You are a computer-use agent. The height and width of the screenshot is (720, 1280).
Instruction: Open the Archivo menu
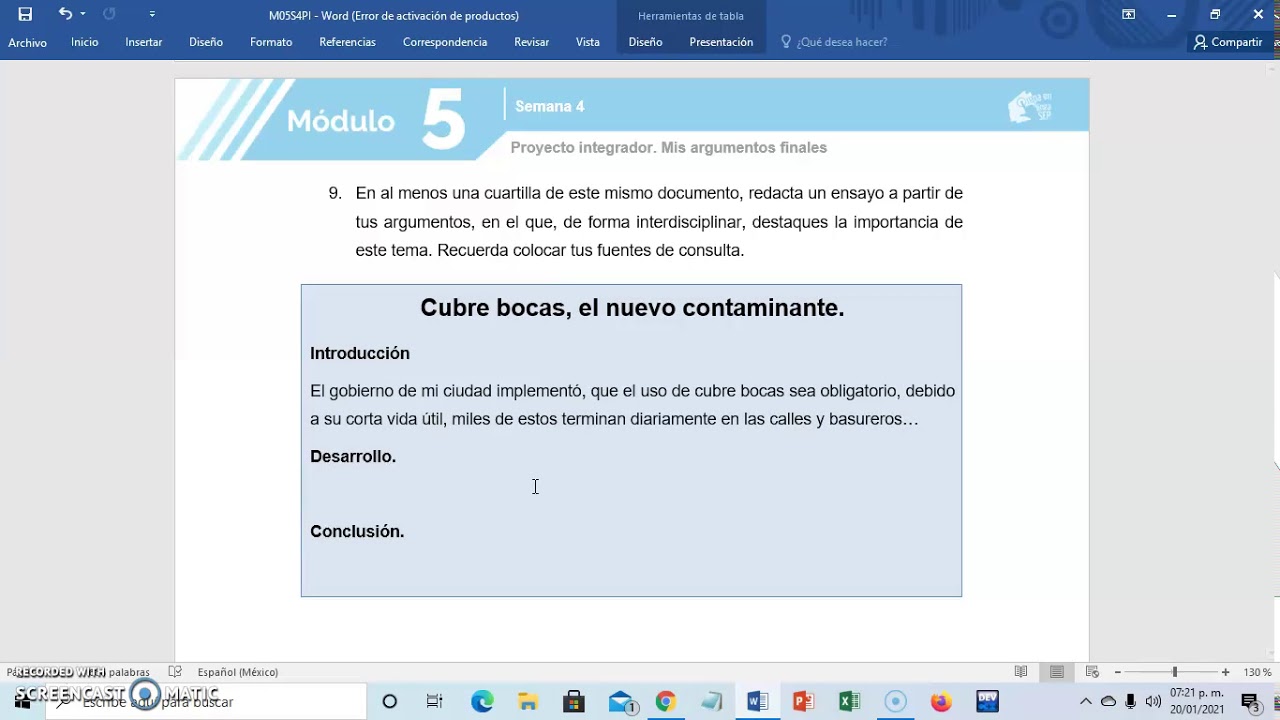coord(27,42)
